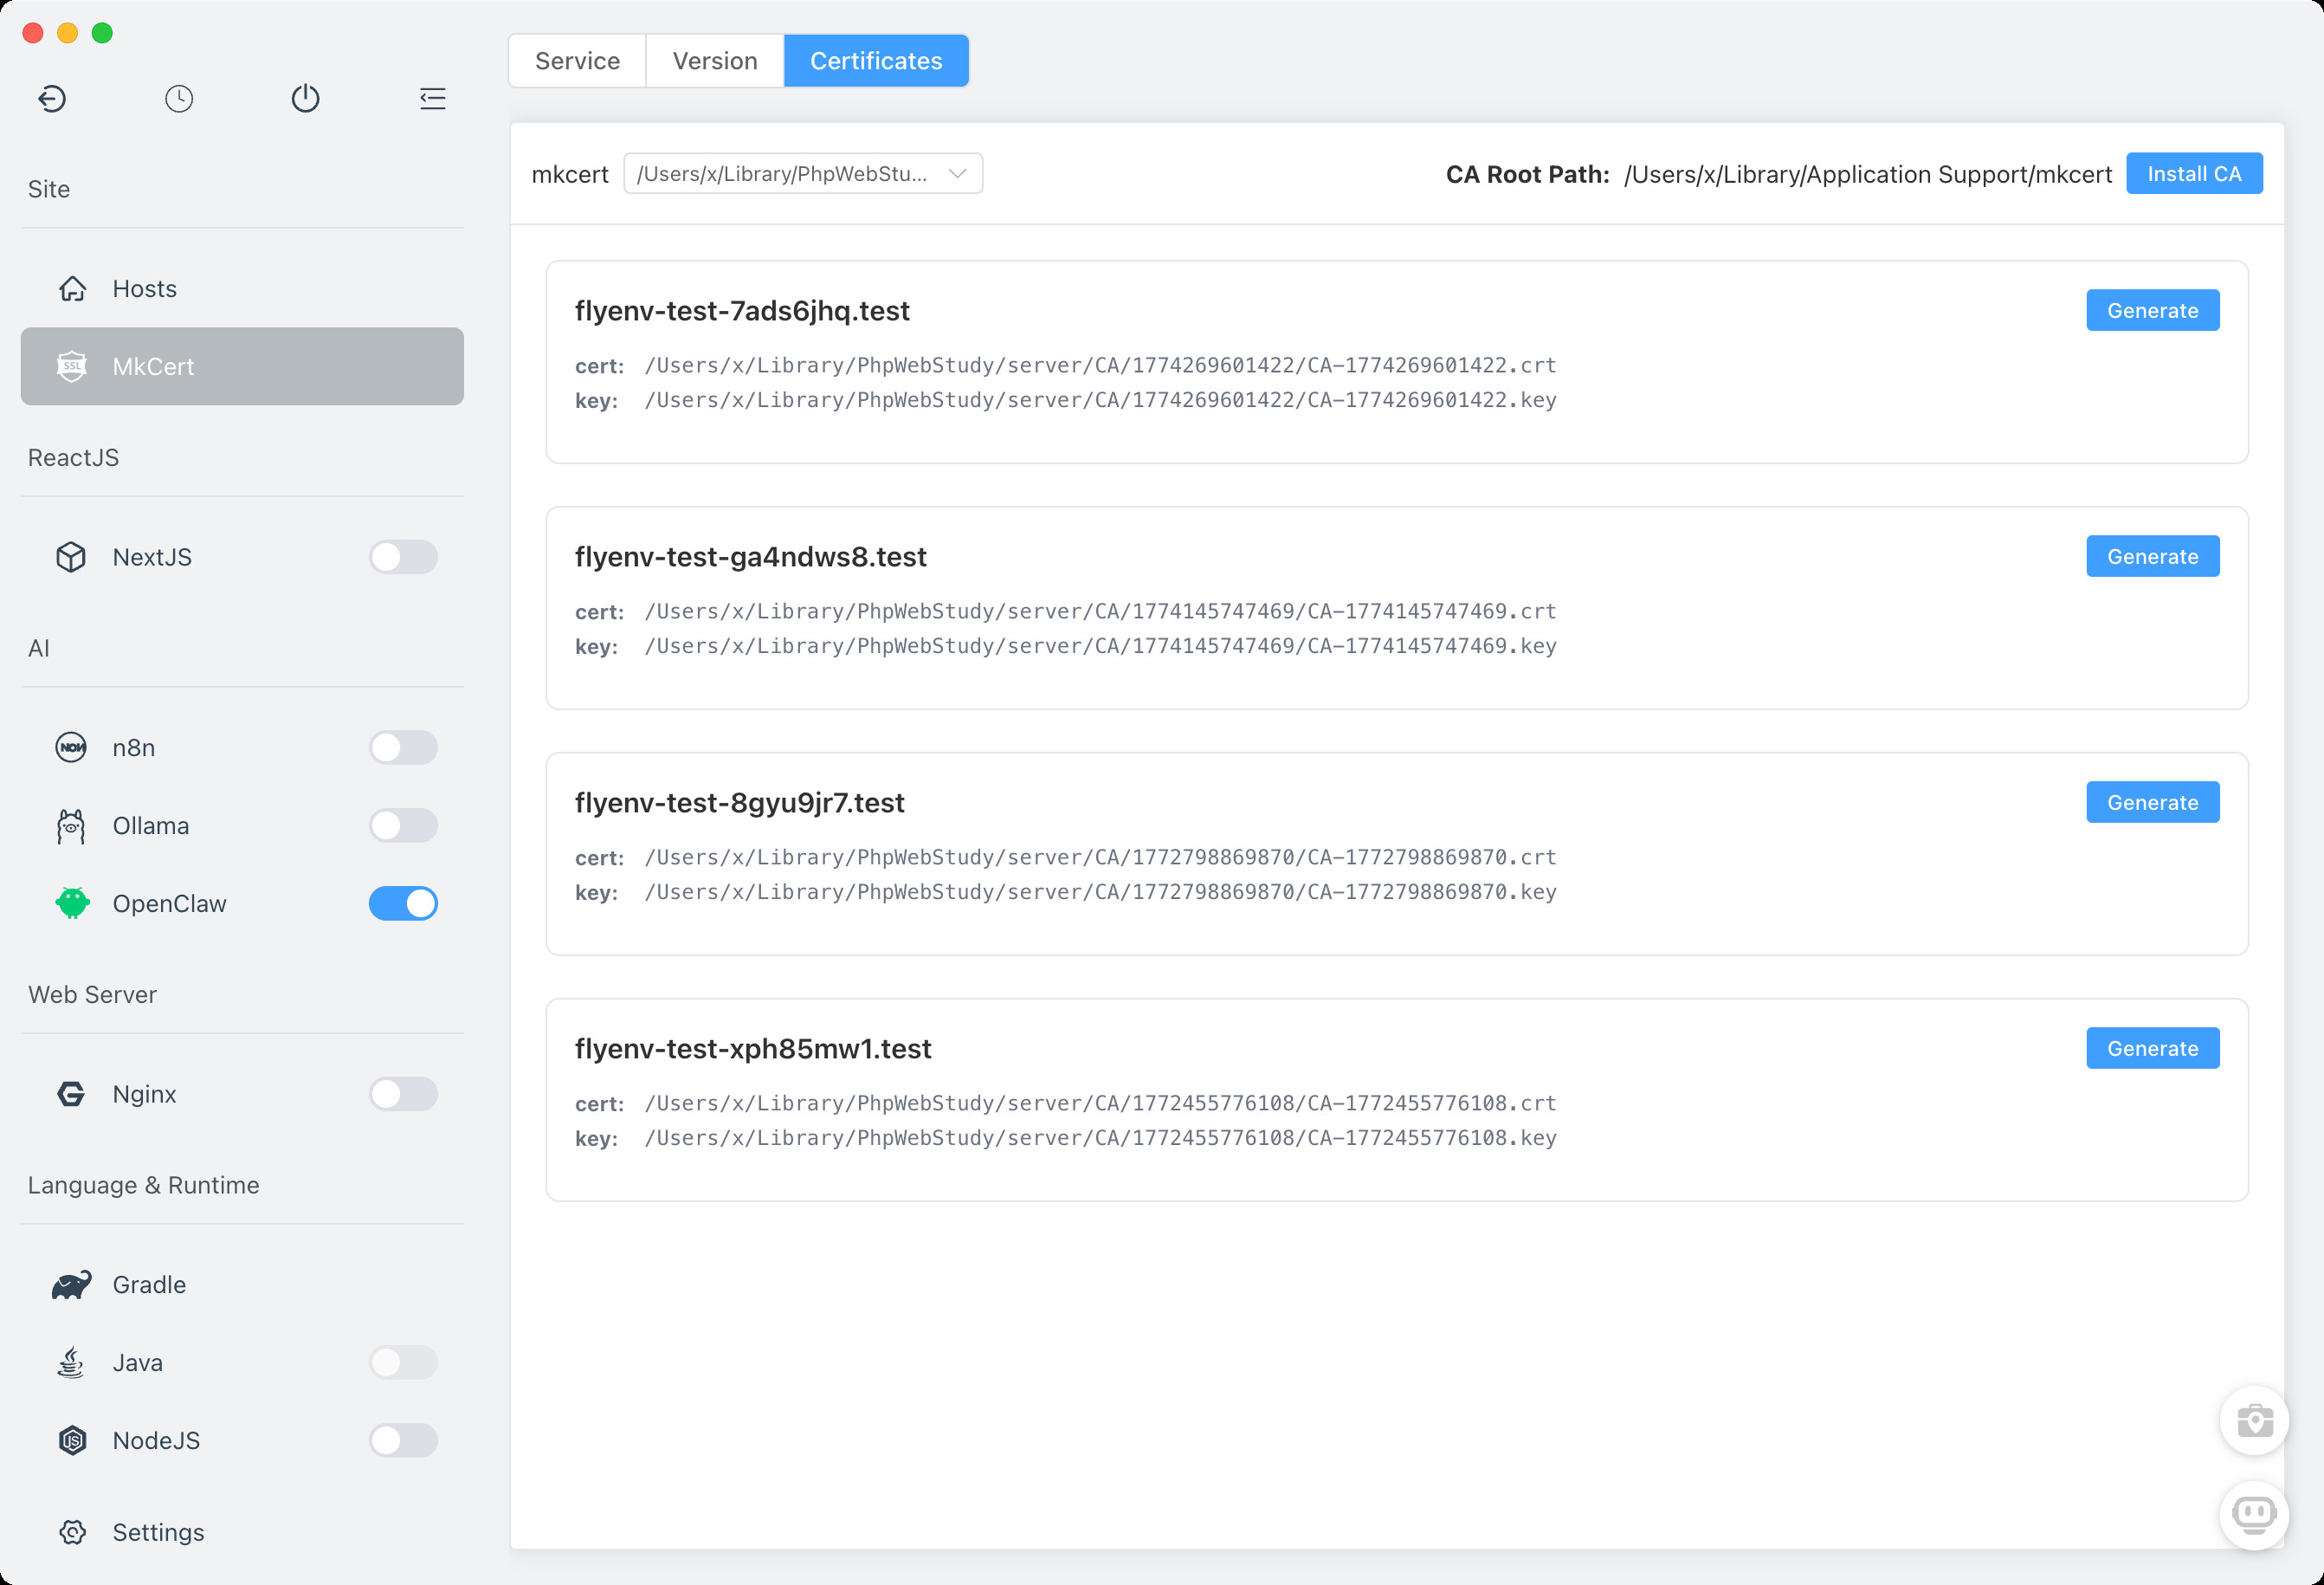The width and height of the screenshot is (2324, 1585).
Task: Expand the mkcert path dropdown
Action: click(802, 174)
